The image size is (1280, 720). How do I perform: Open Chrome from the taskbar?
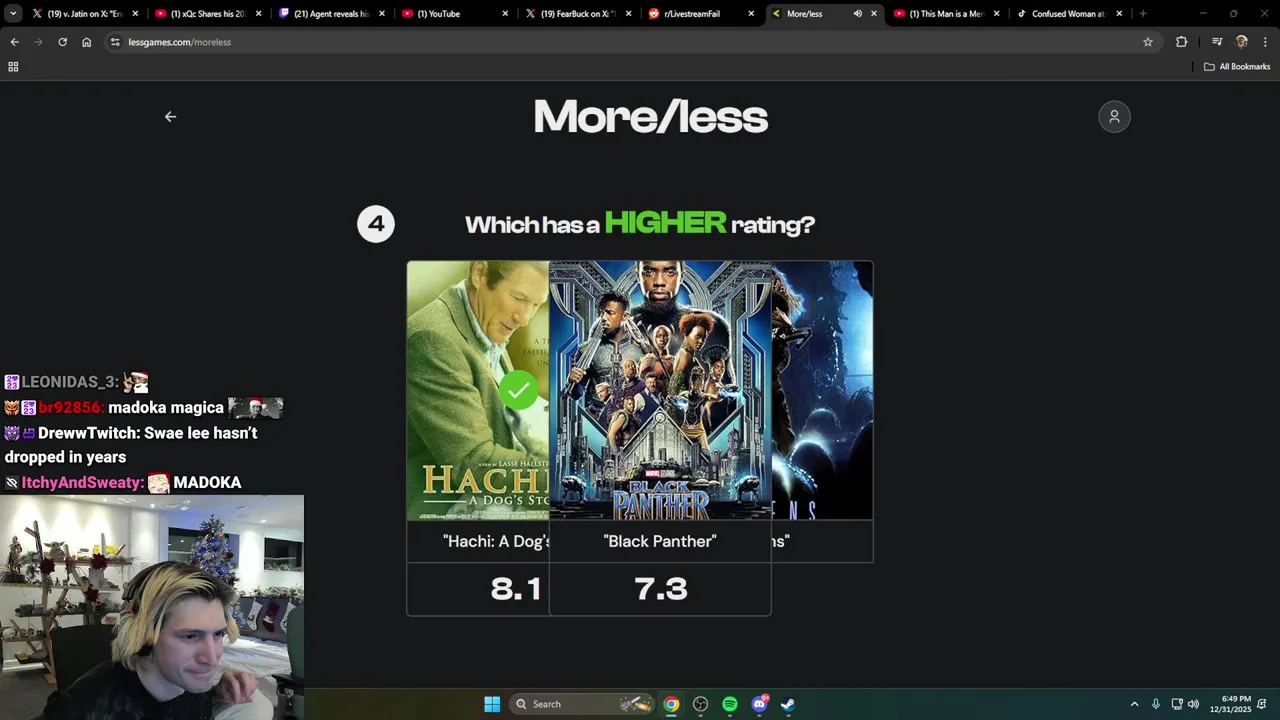[671, 704]
